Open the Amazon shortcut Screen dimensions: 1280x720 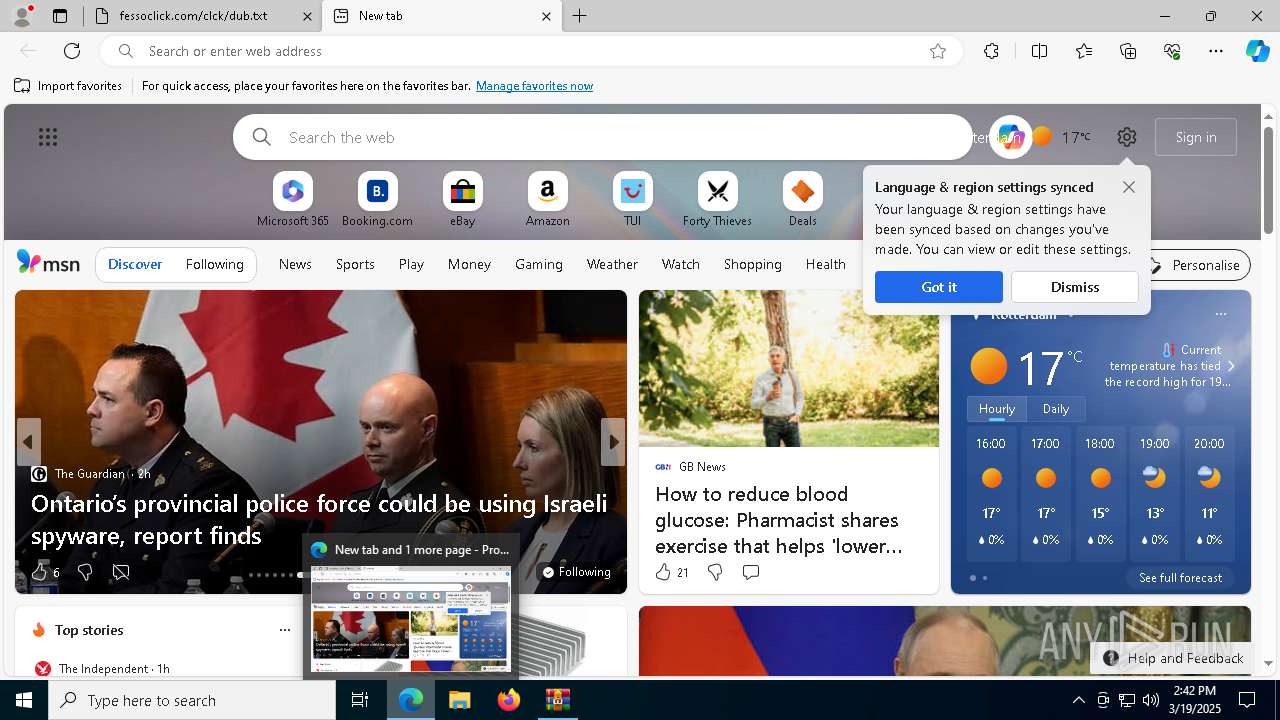(547, 200)
